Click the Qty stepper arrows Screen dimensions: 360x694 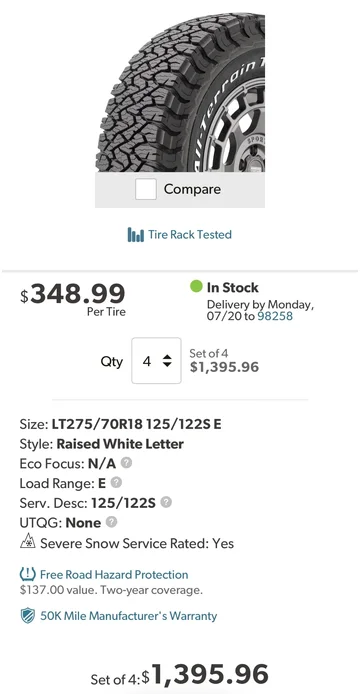point(167,361)
